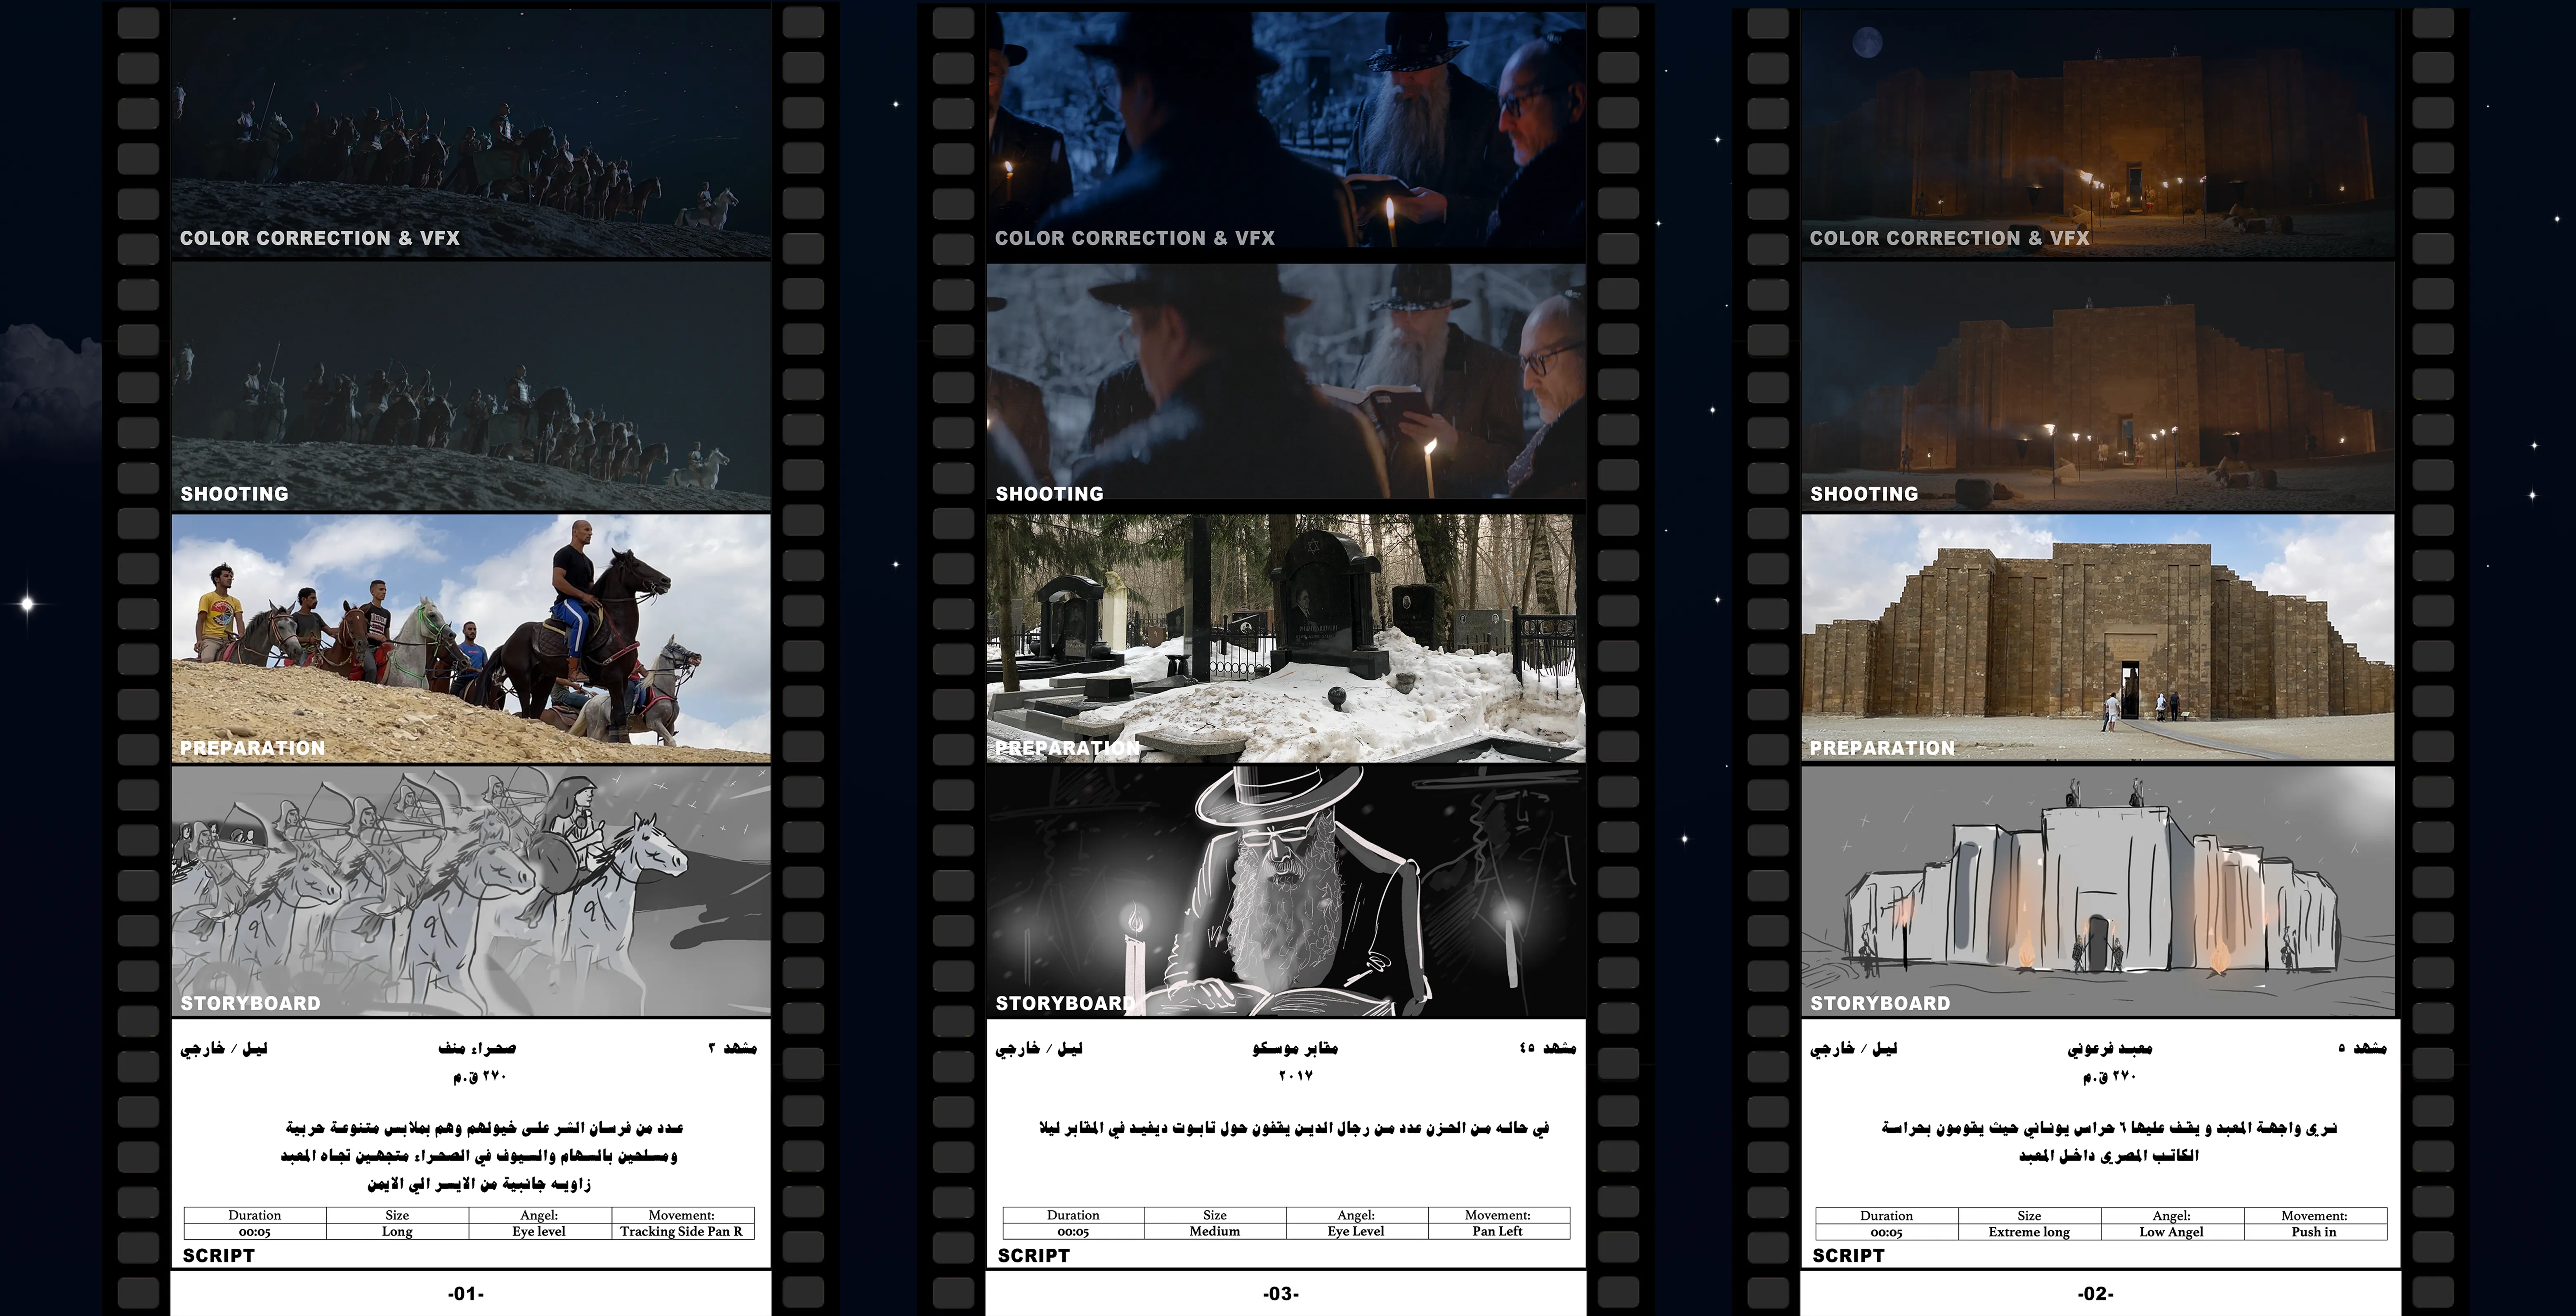The image size is (2576, 1316).
Task: Click the page number -01-
Action: pos(466,1294)
